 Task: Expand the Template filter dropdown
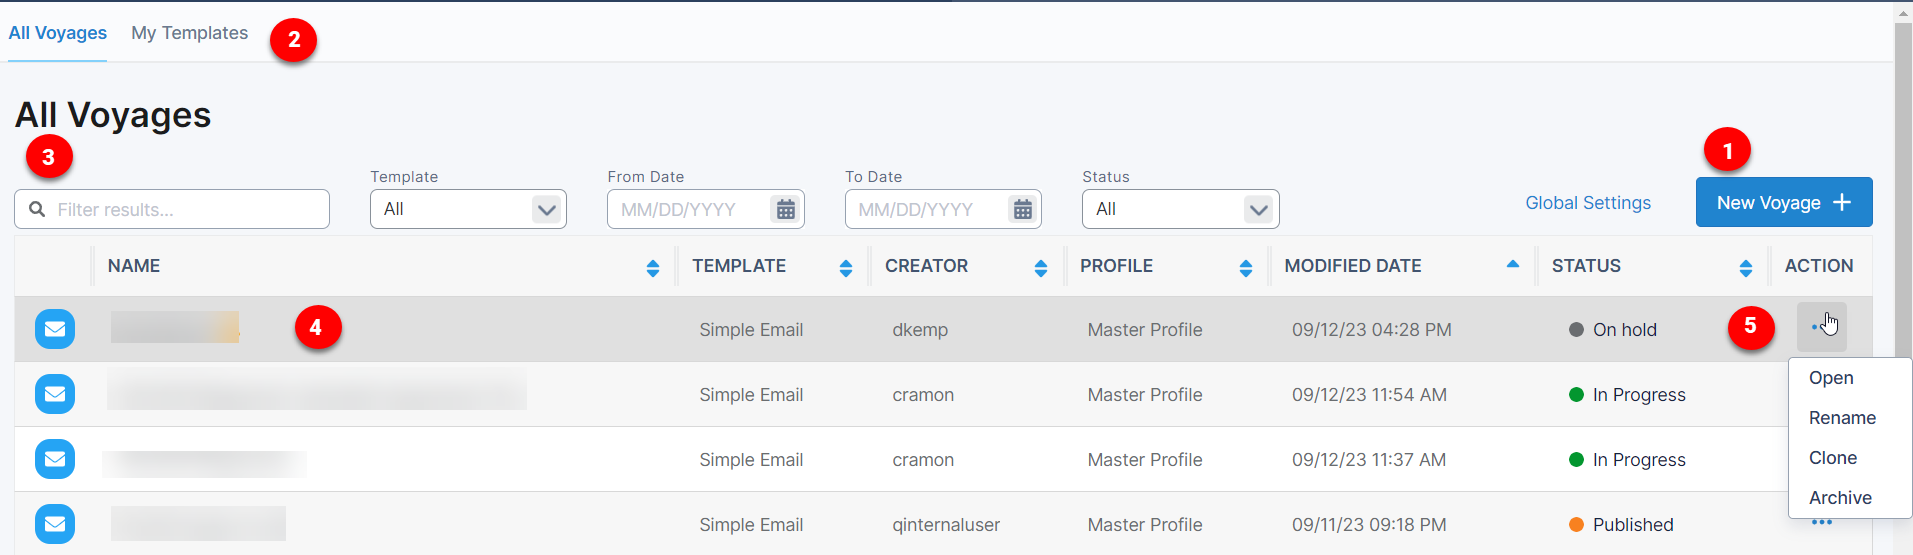[x=546, y=209]
